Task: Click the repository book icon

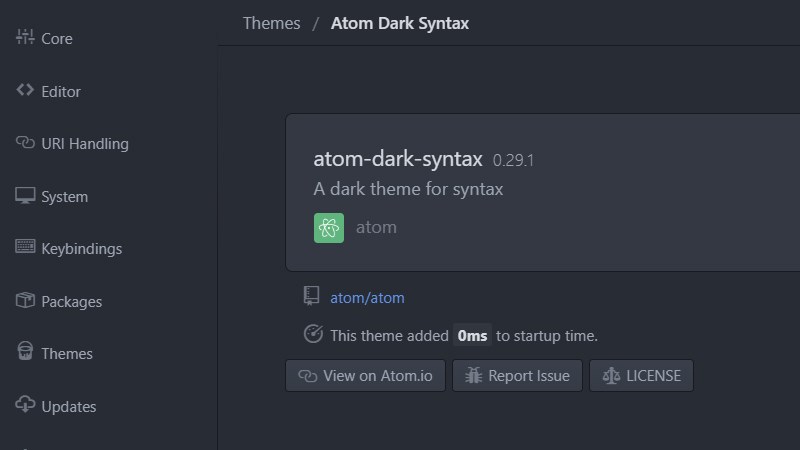Action: tap(312, 296)
